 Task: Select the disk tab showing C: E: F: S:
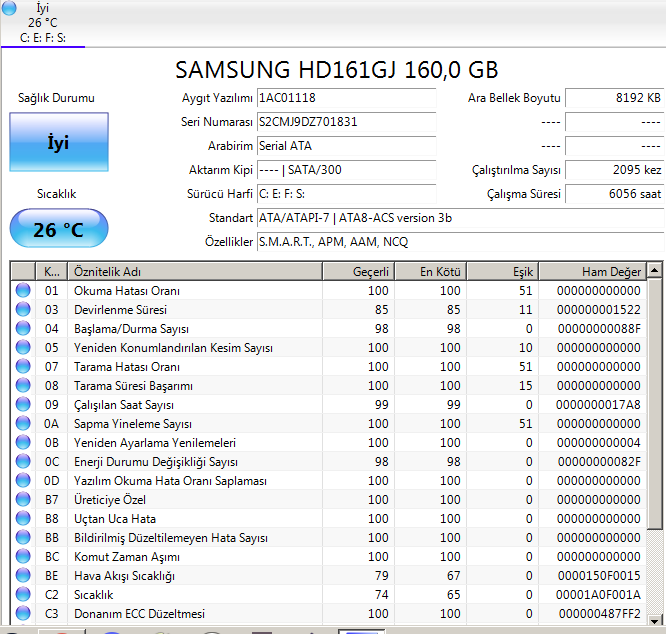[42, 23]
